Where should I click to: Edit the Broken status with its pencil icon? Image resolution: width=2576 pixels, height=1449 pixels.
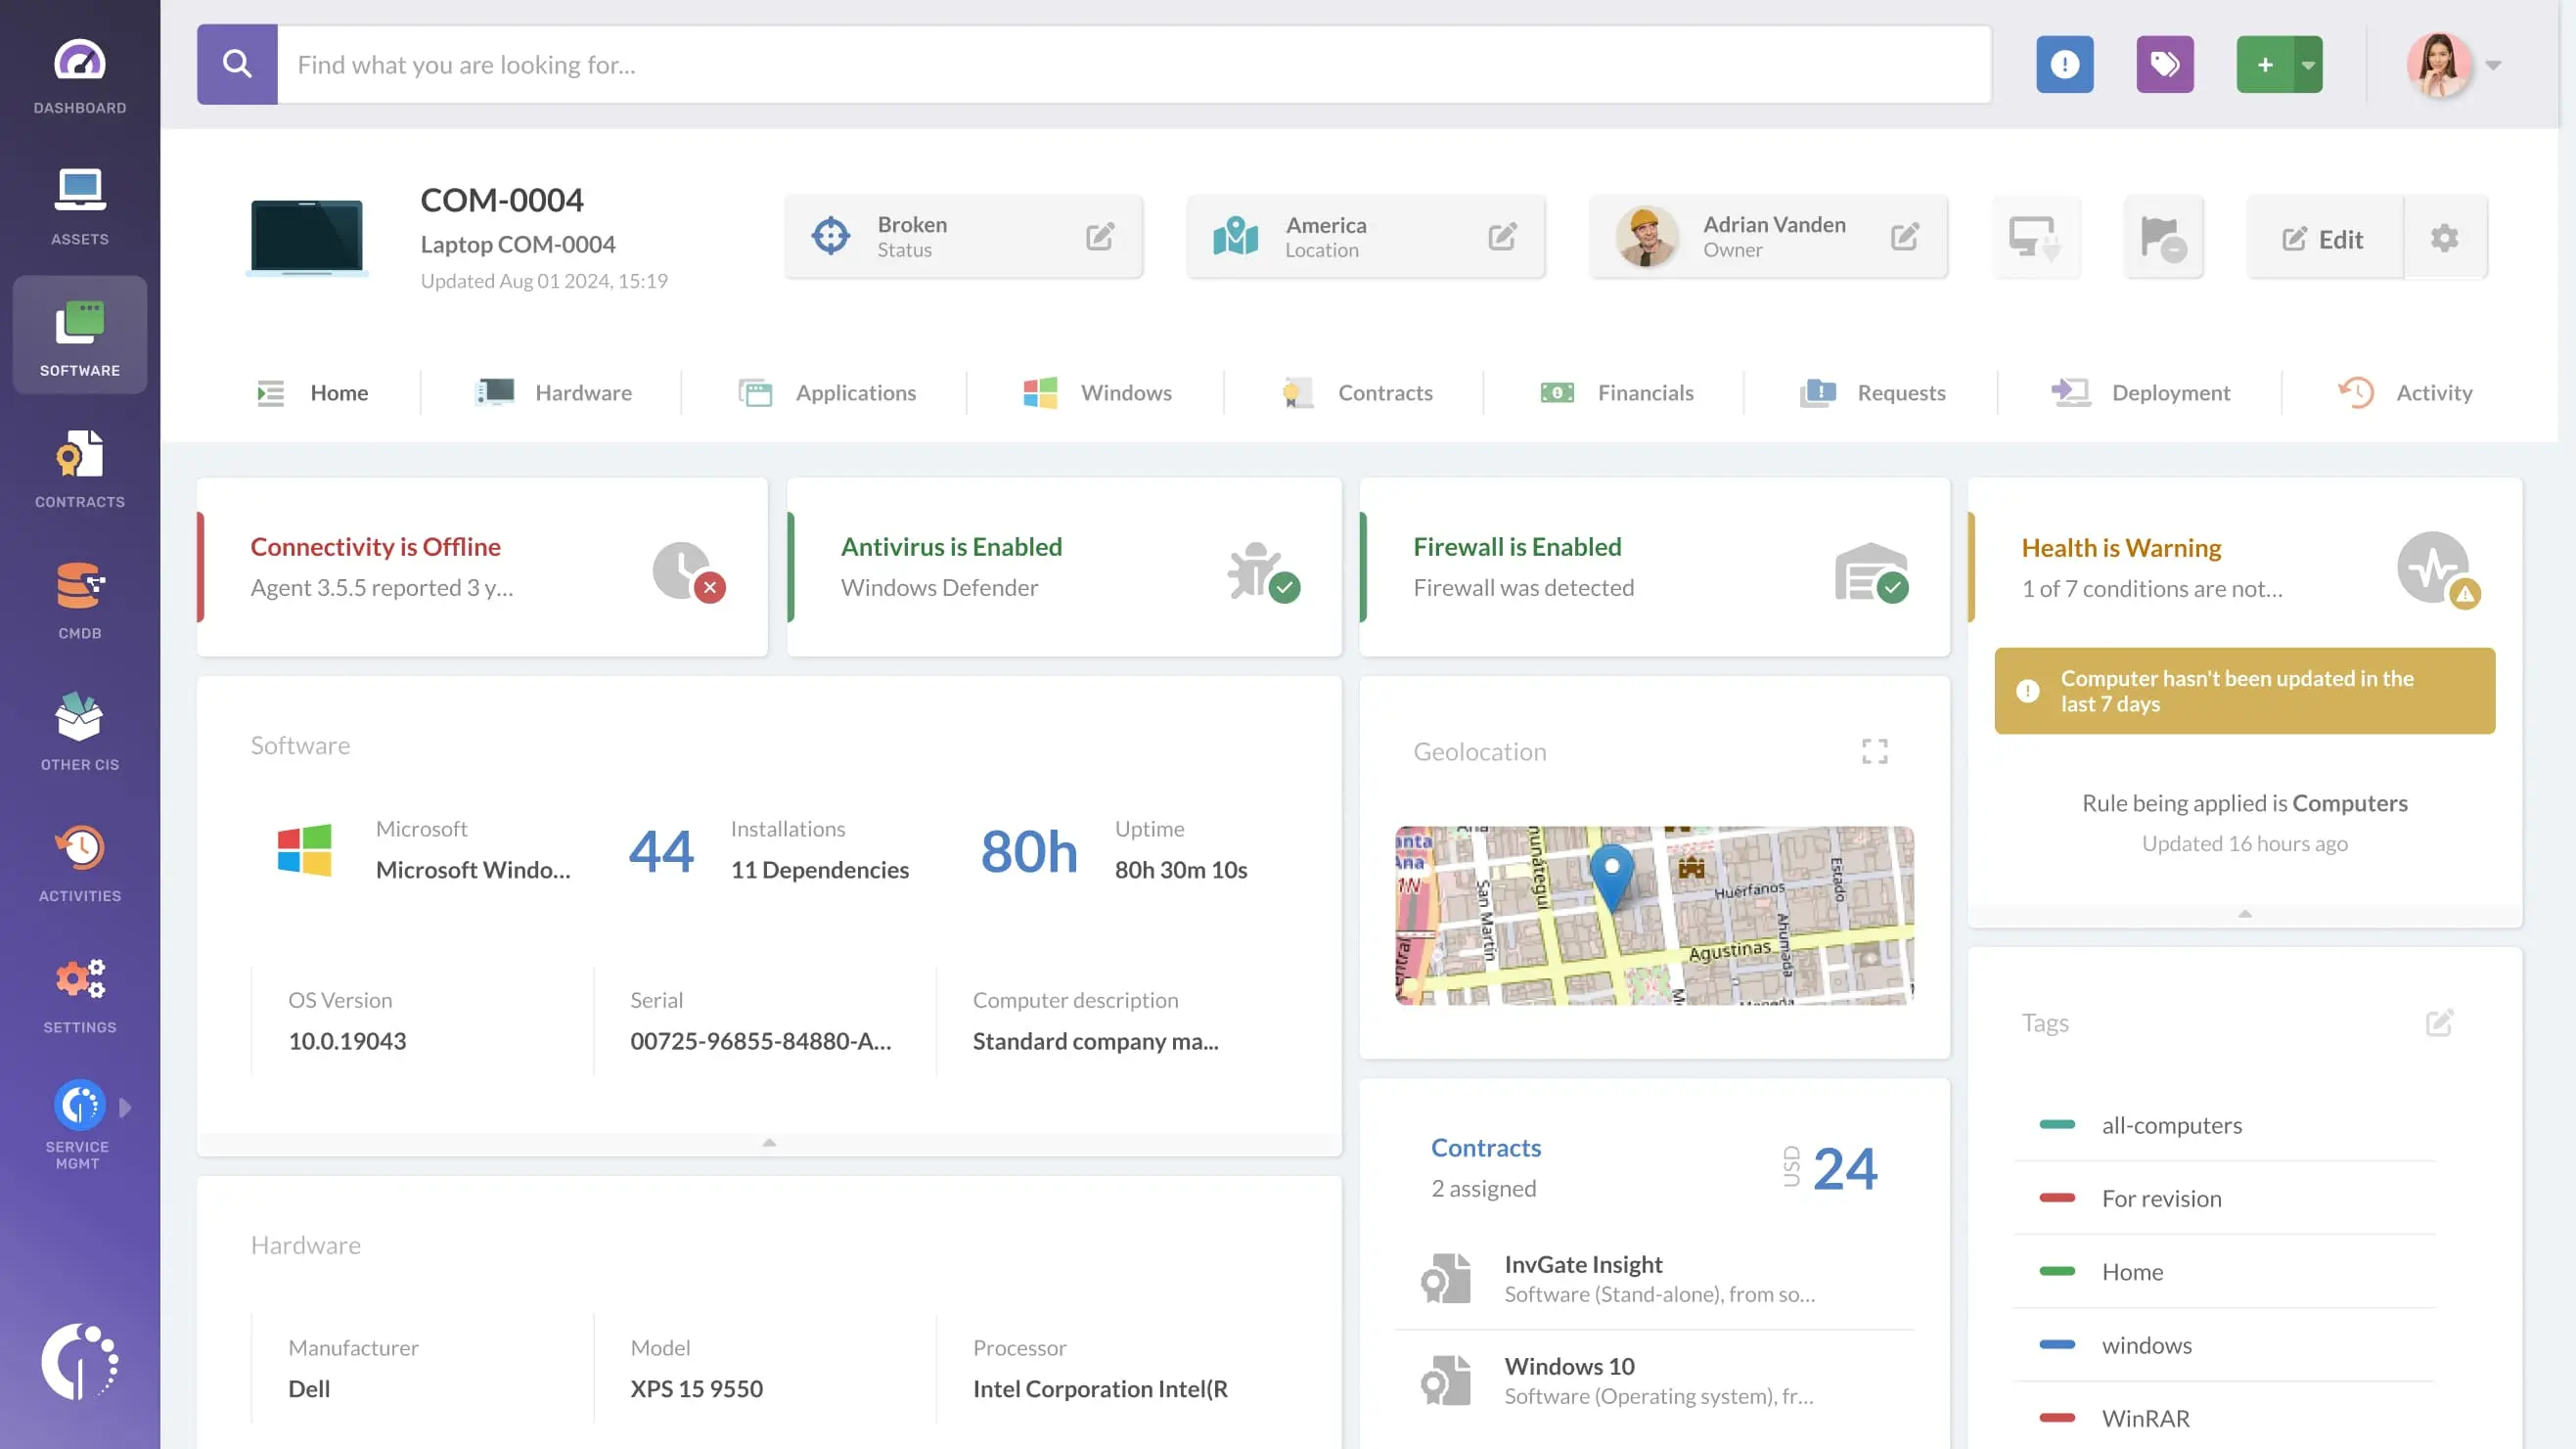(x=1100, y=236)
